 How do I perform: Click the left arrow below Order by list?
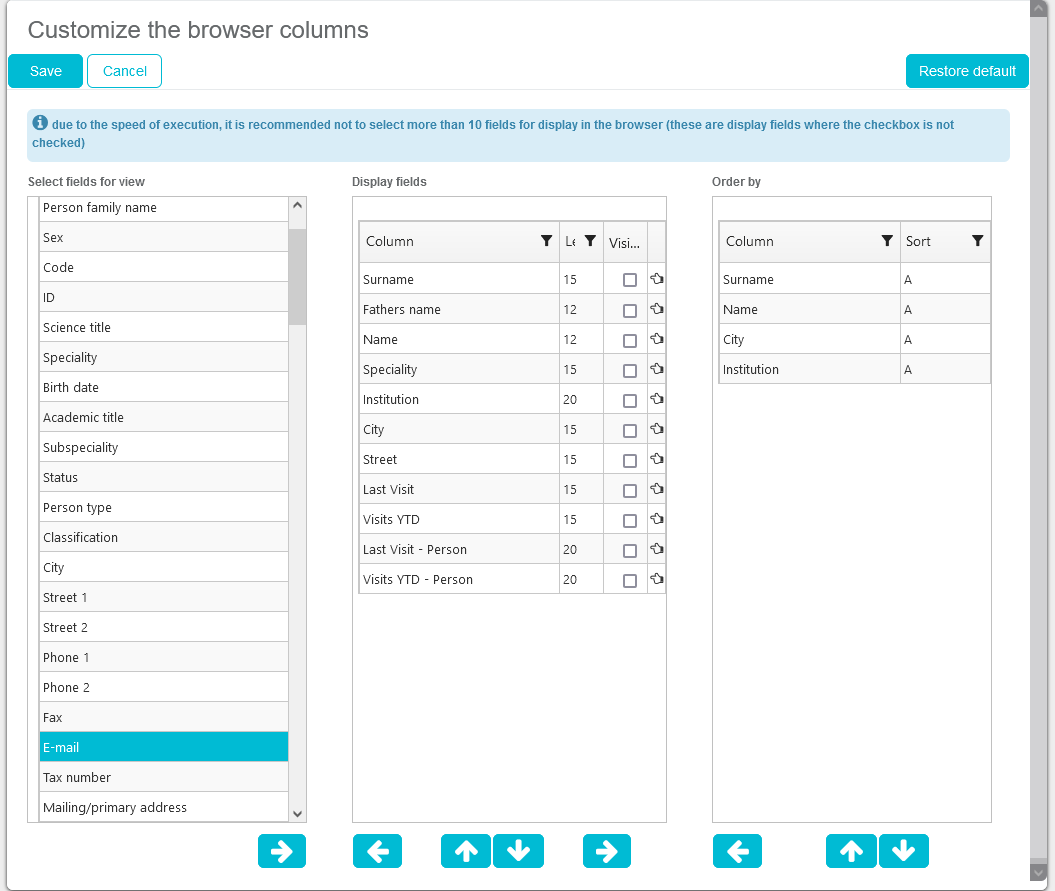pyautogui.click(x=737, y=851)
